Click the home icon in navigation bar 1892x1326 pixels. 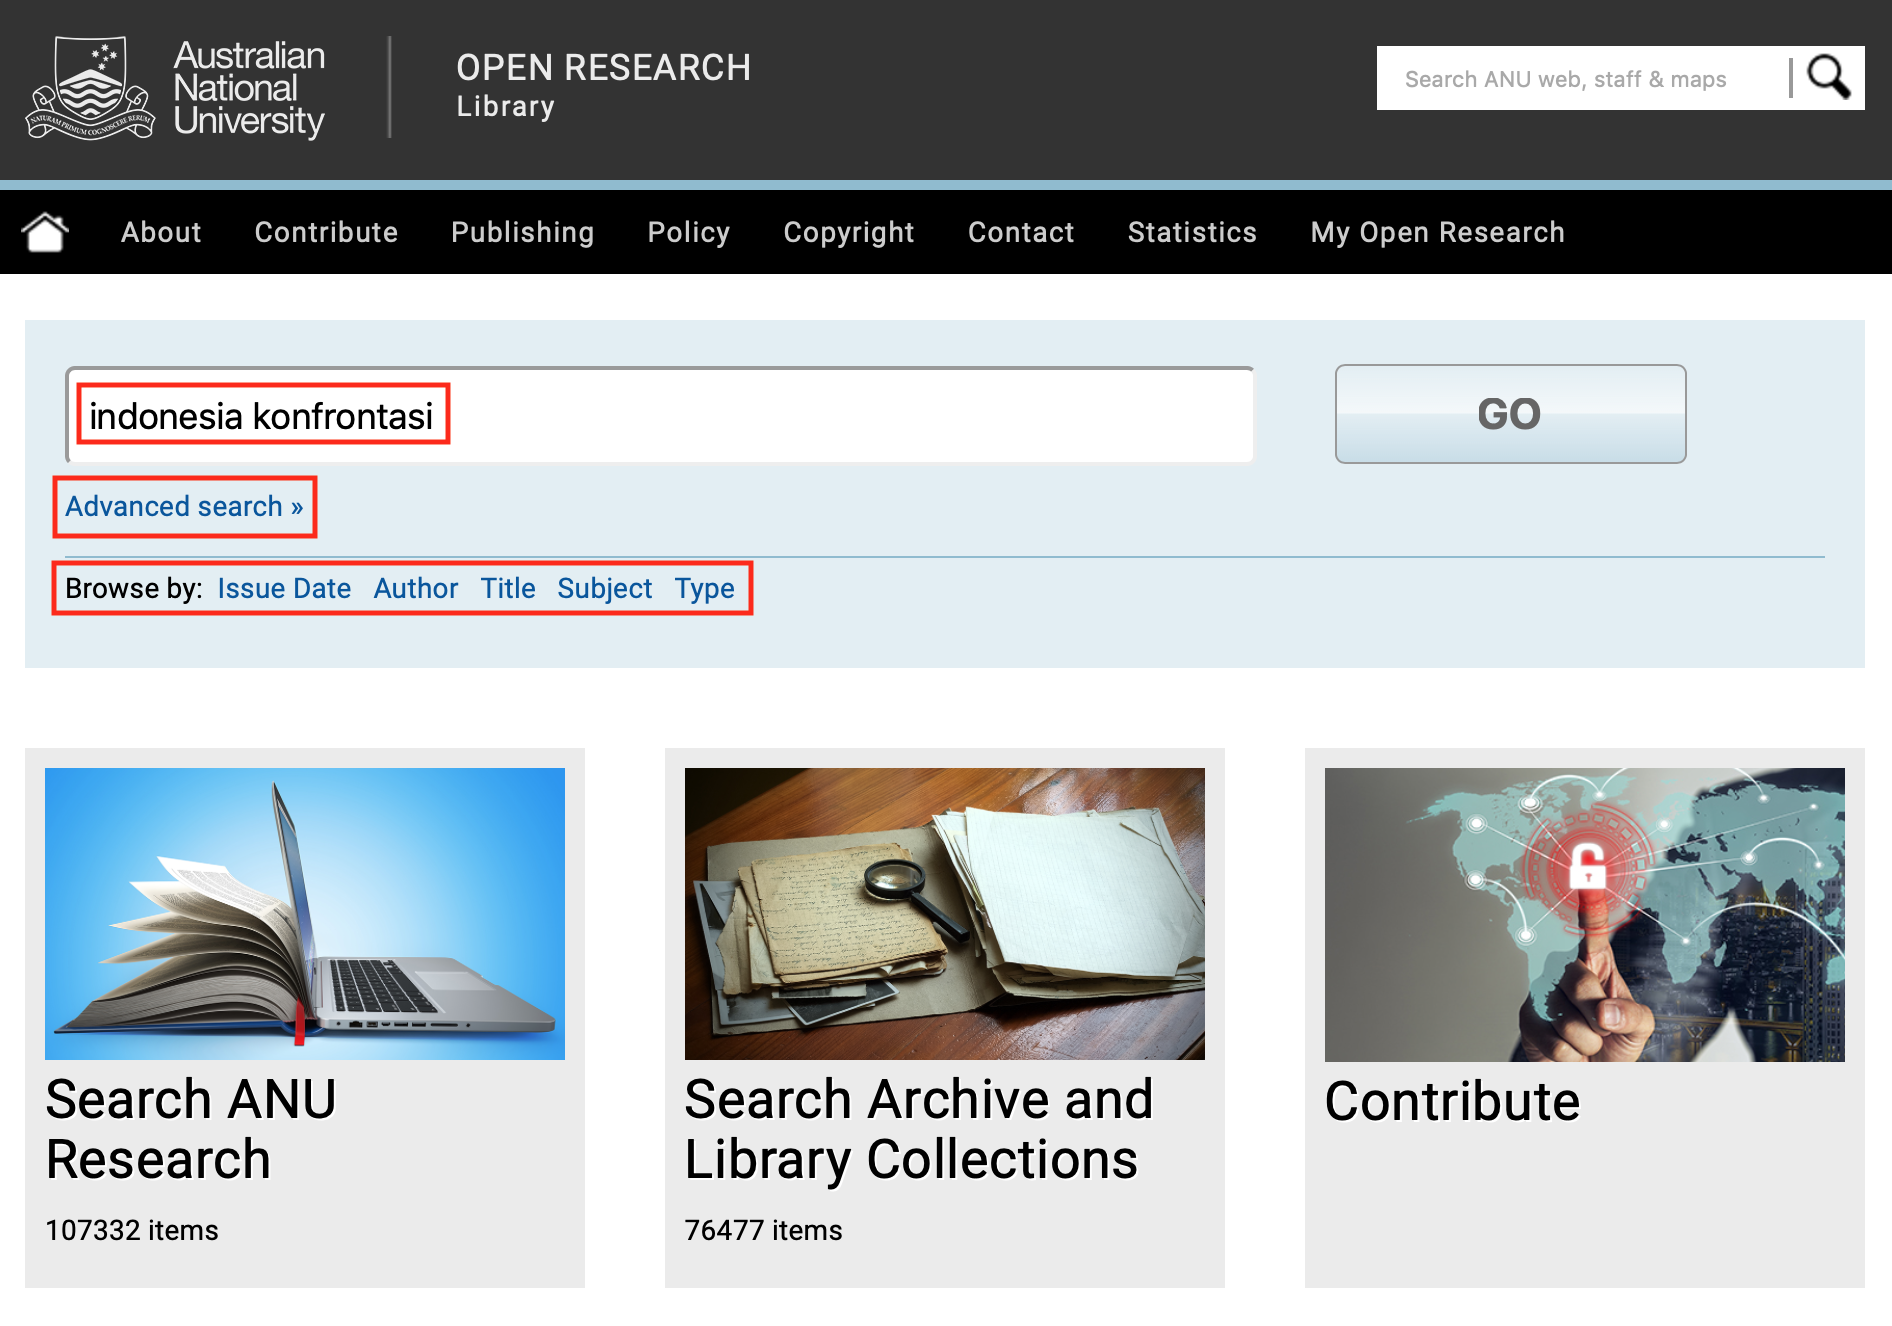(45, 232)
